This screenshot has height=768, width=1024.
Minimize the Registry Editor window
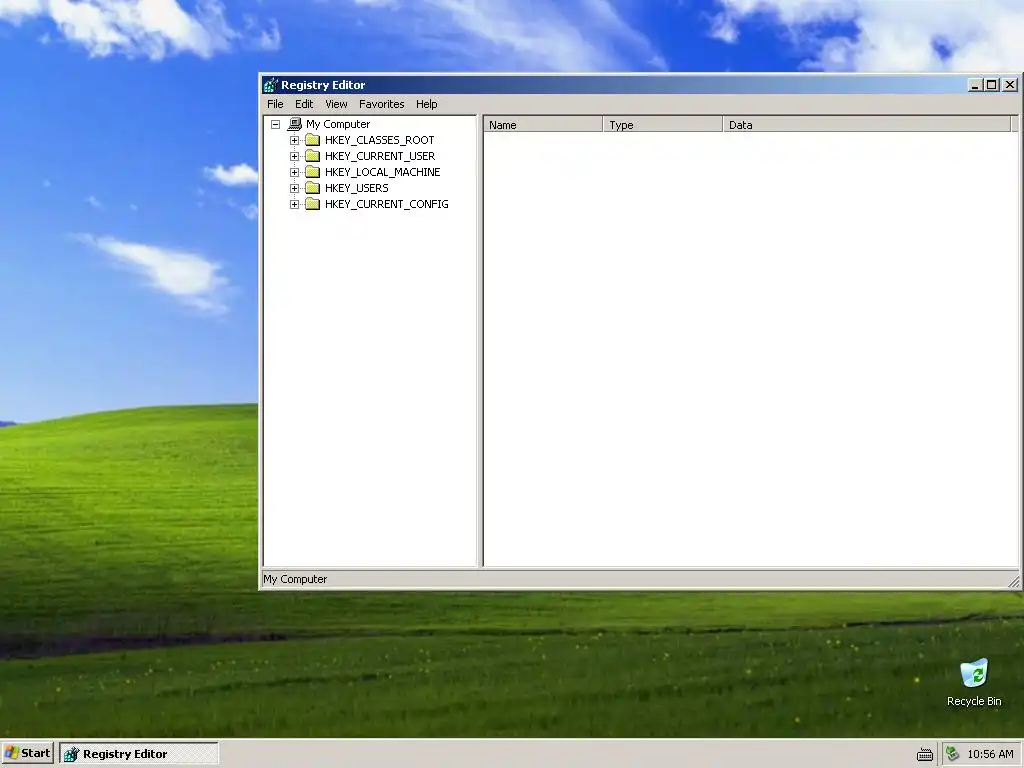975,85
